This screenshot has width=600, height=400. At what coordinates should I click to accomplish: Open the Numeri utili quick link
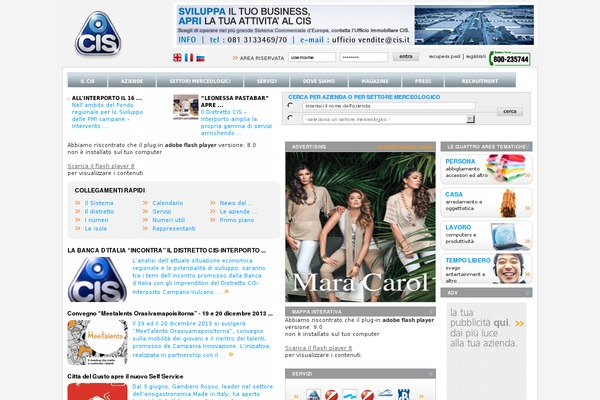pos(168,220)
